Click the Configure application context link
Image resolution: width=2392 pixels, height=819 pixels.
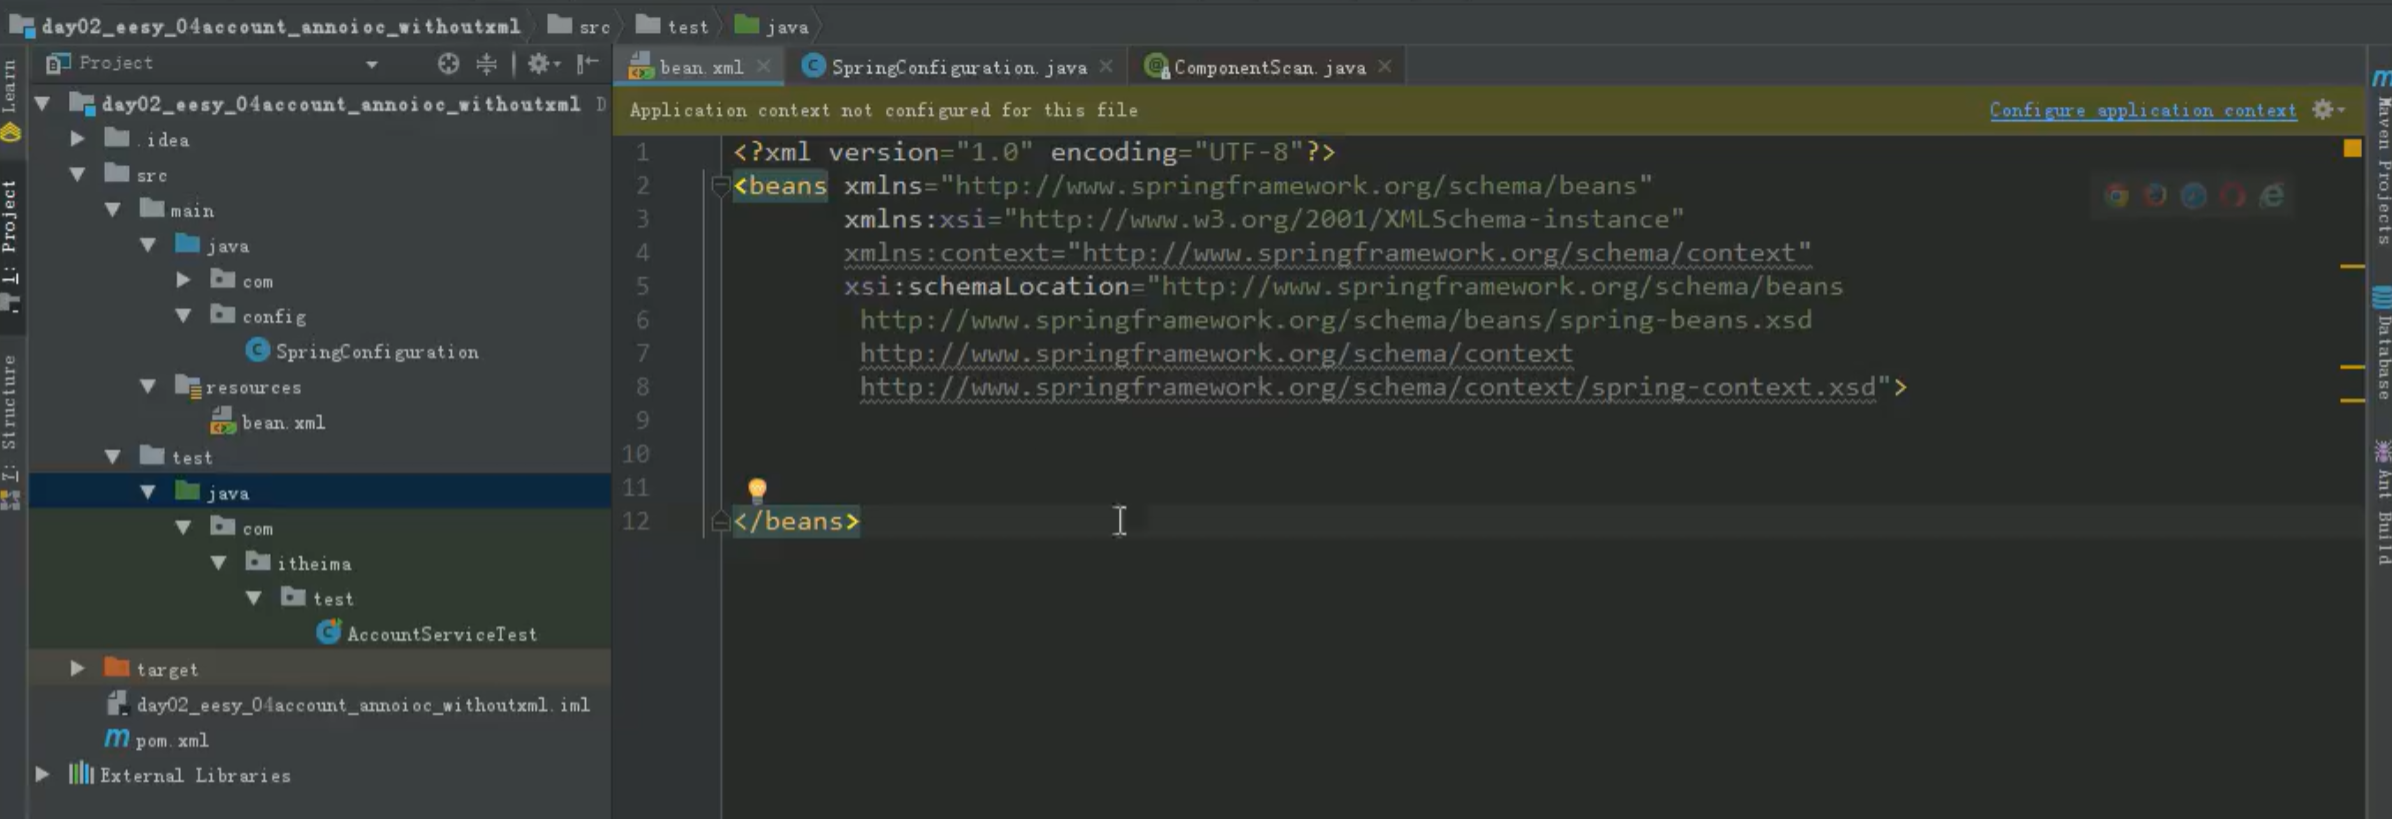[2143, 110]
